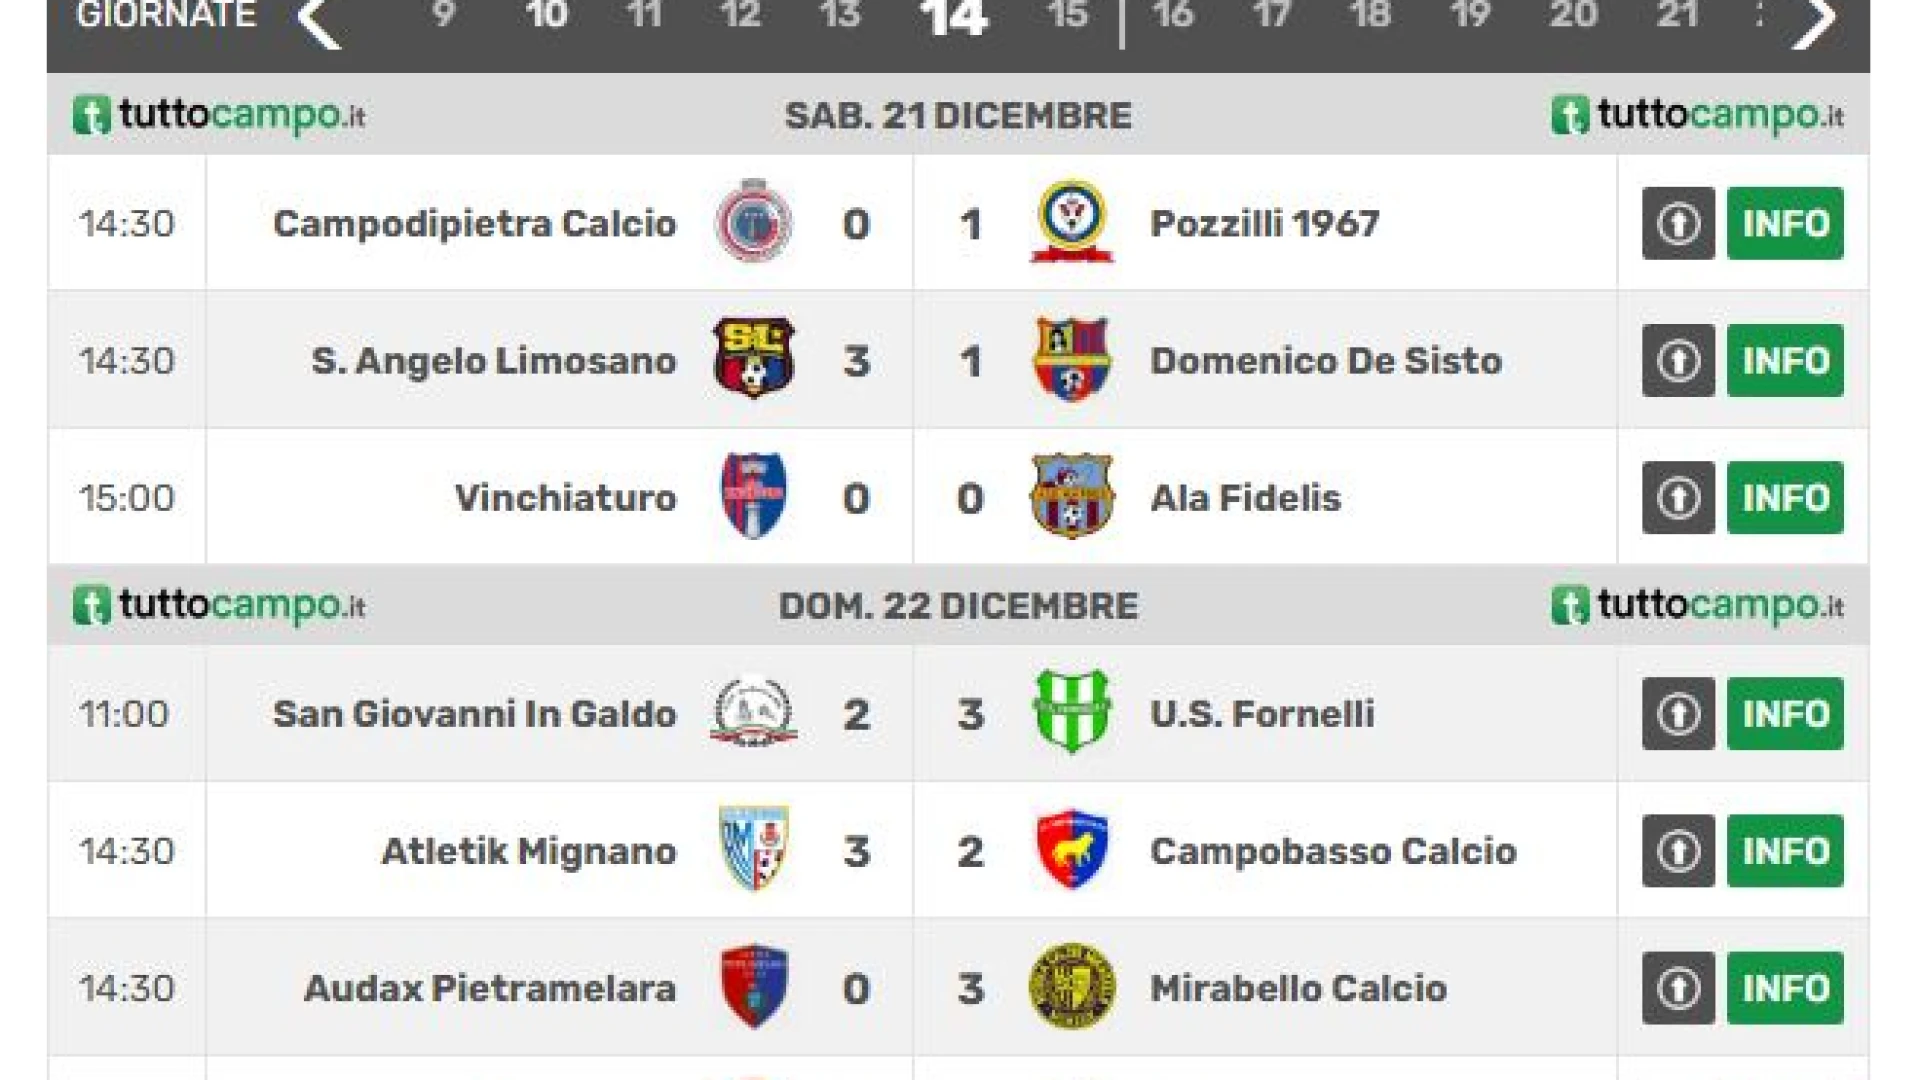1920x1080 pixels.
Task: Click the Campobasso Calcio wolf crest
Action: (x=1072, y=850)
